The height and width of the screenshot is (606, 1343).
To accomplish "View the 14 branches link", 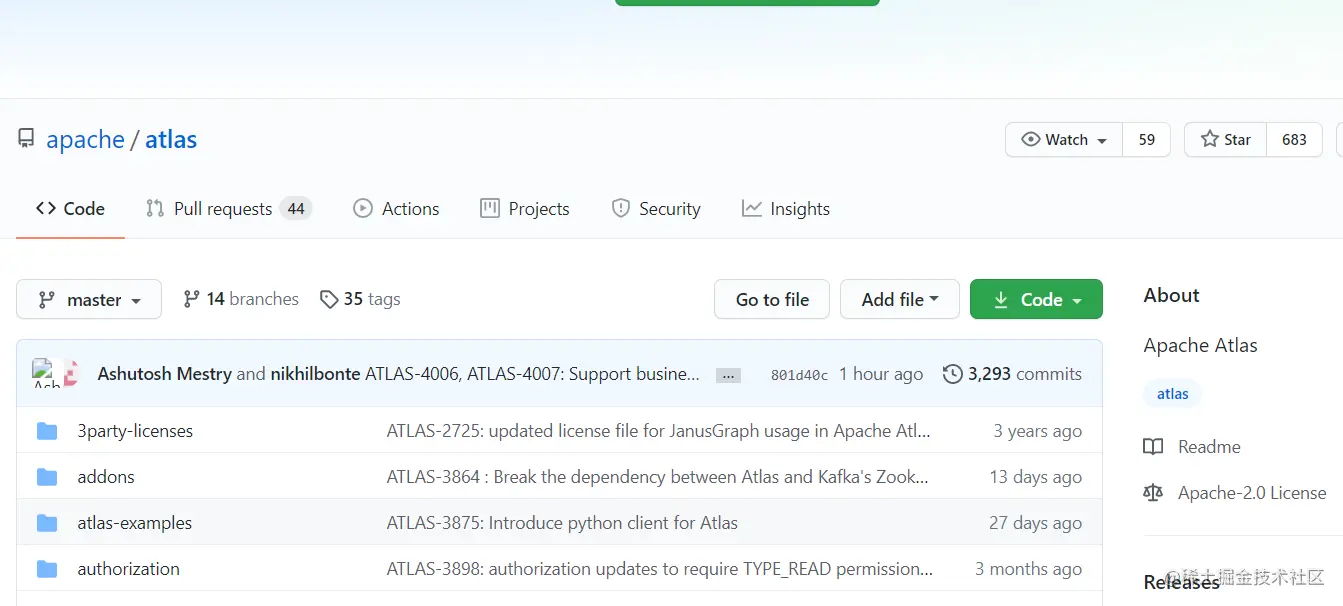I will [241, 299].
